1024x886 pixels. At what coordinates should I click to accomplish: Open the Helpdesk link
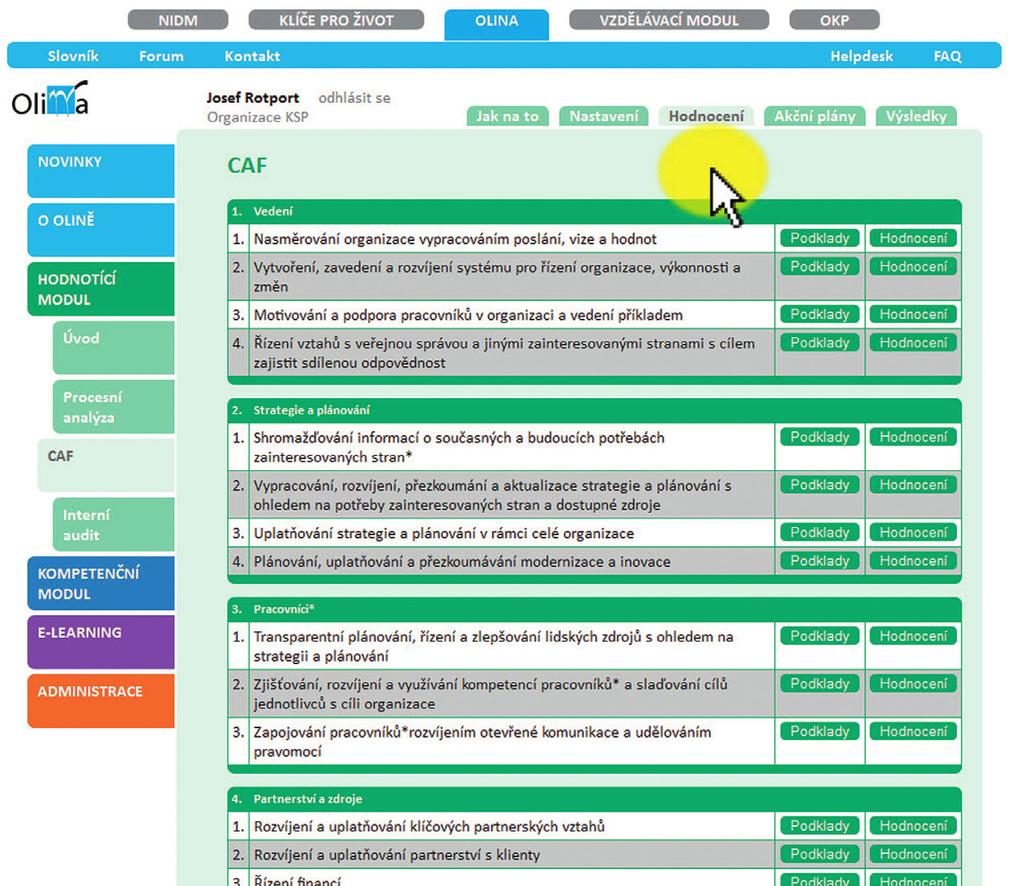pyautogui.click(x=861, y=56)
